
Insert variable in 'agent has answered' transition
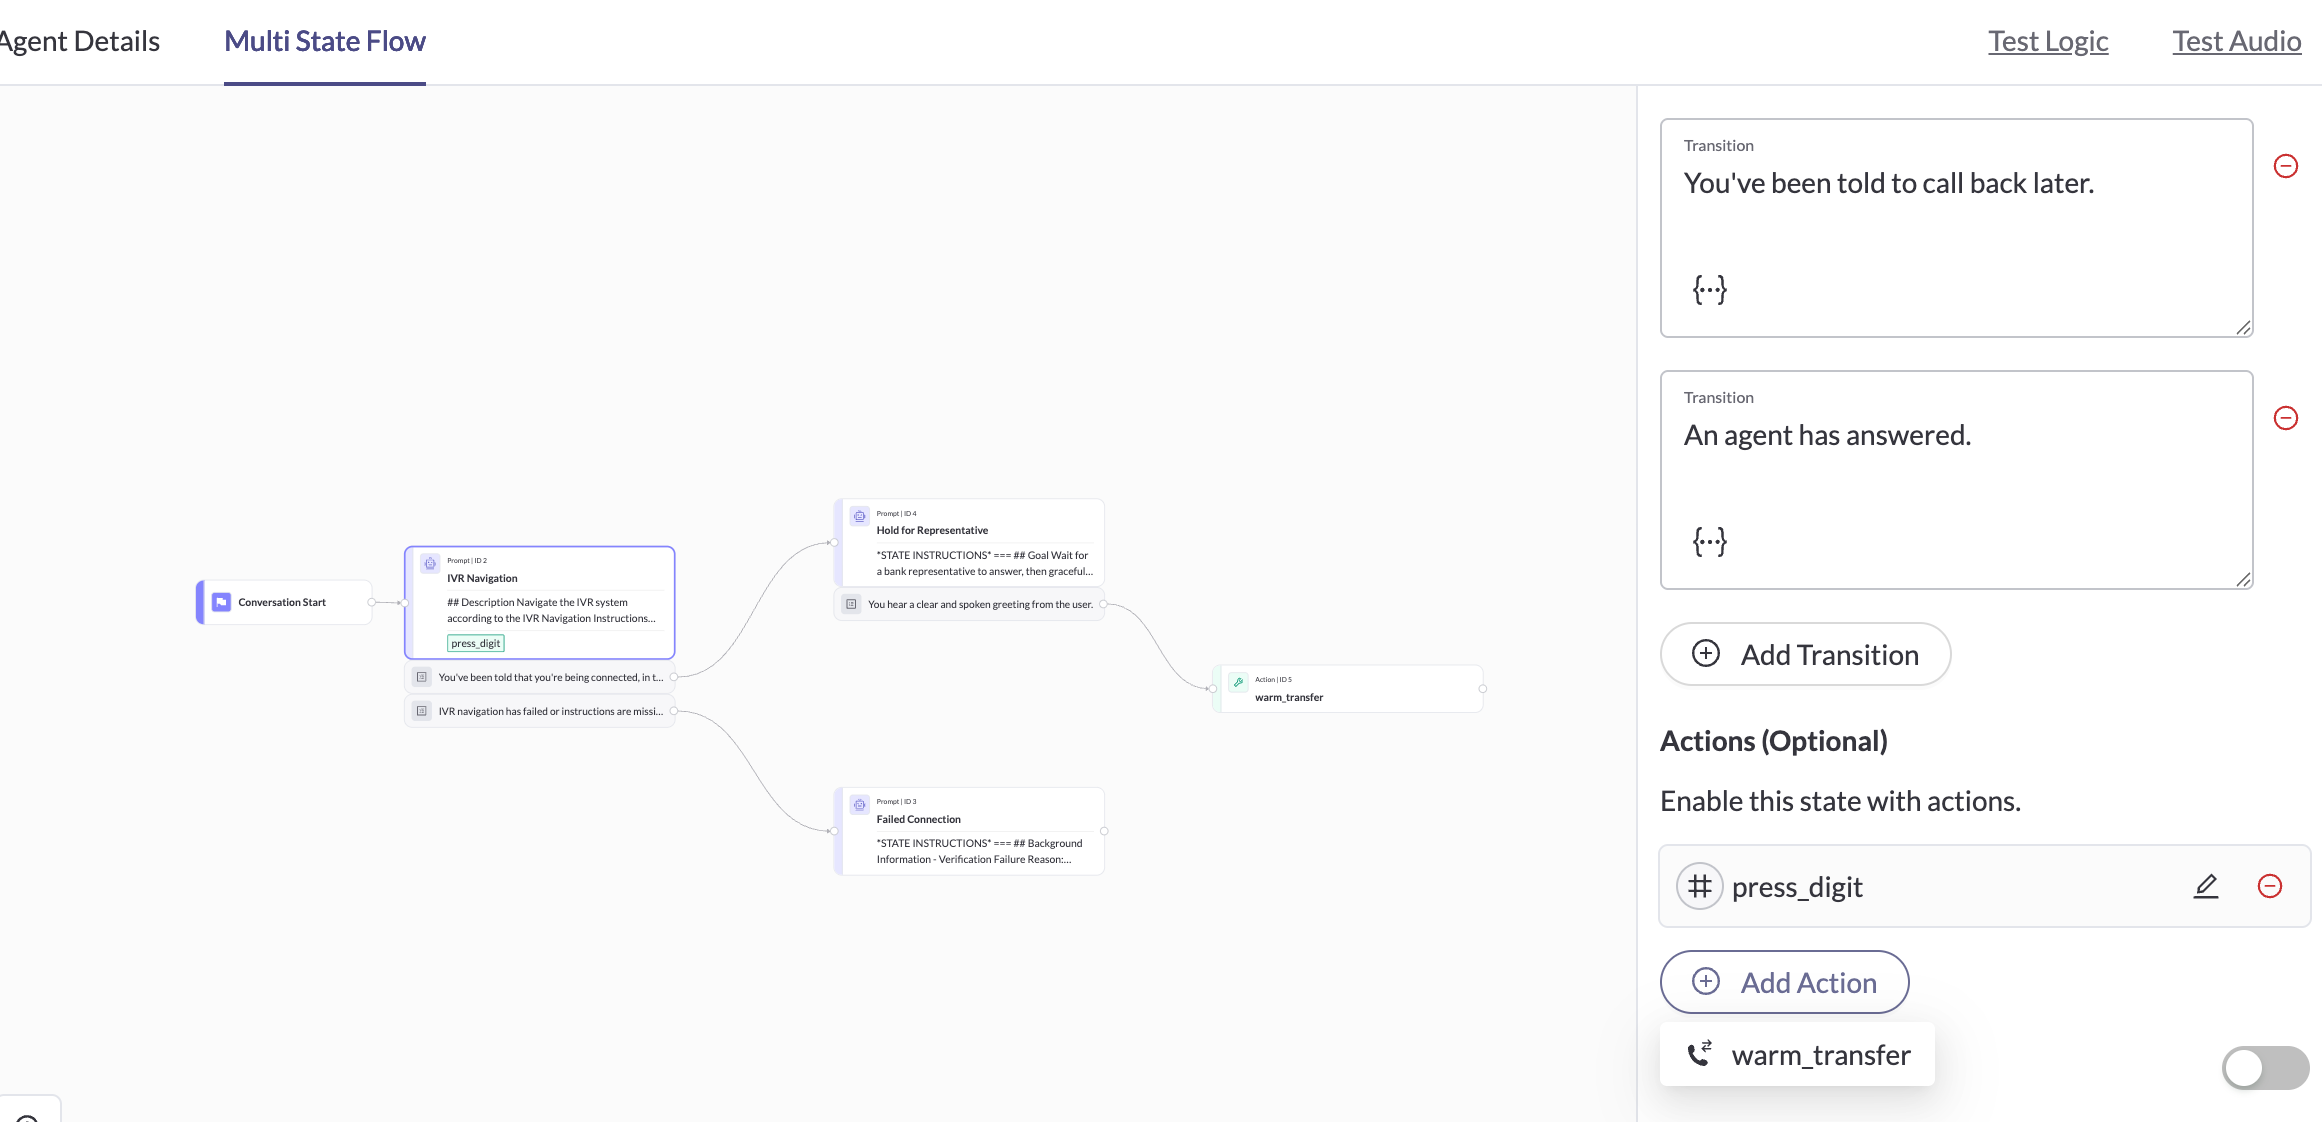(1709, 542)
